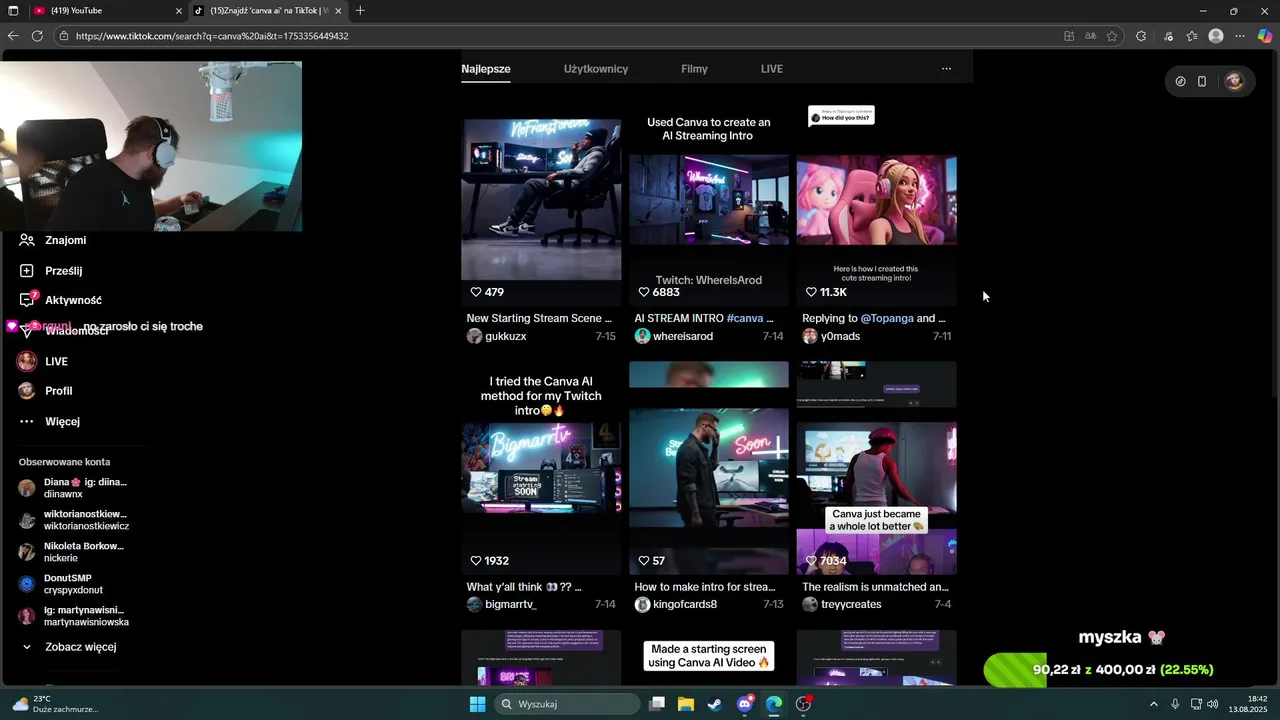The height and width of the screenshot is (720, 1280).
Task: Open Steam from the taskbar
Action: (715, 704)
